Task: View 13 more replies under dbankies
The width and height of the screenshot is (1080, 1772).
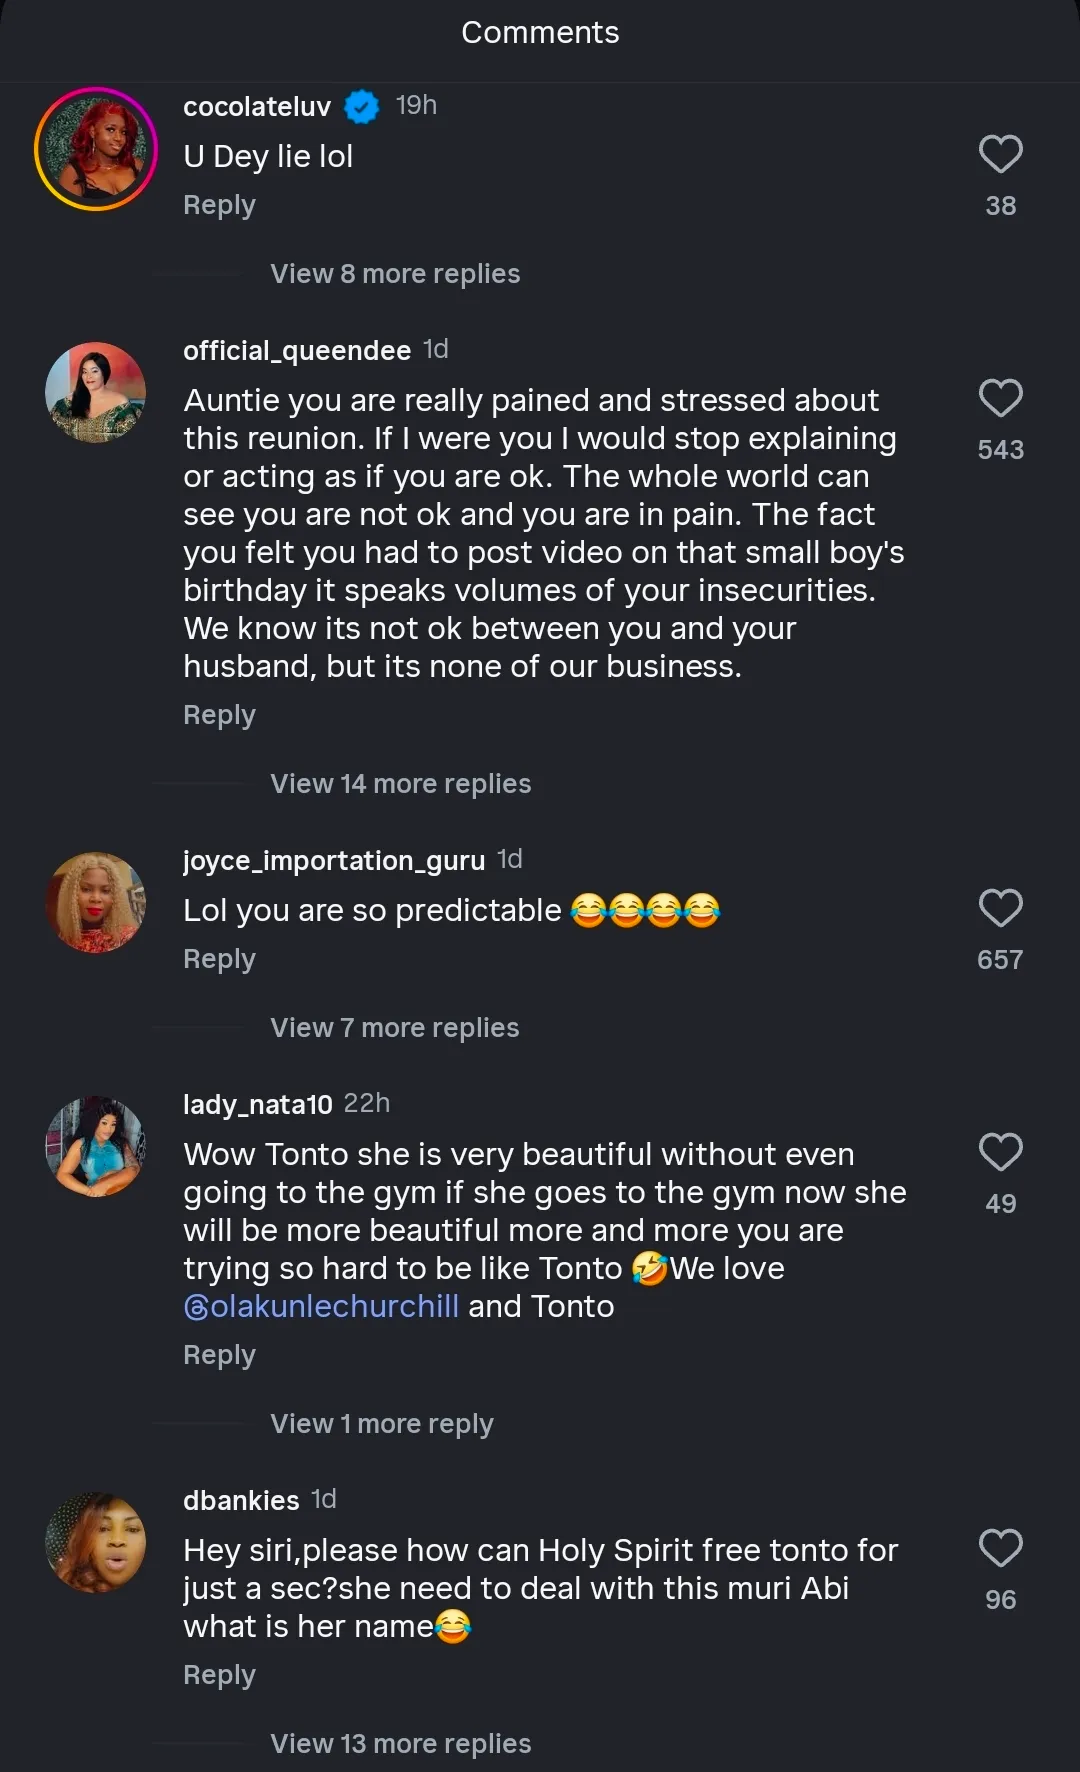Action: click(400, 1744)
